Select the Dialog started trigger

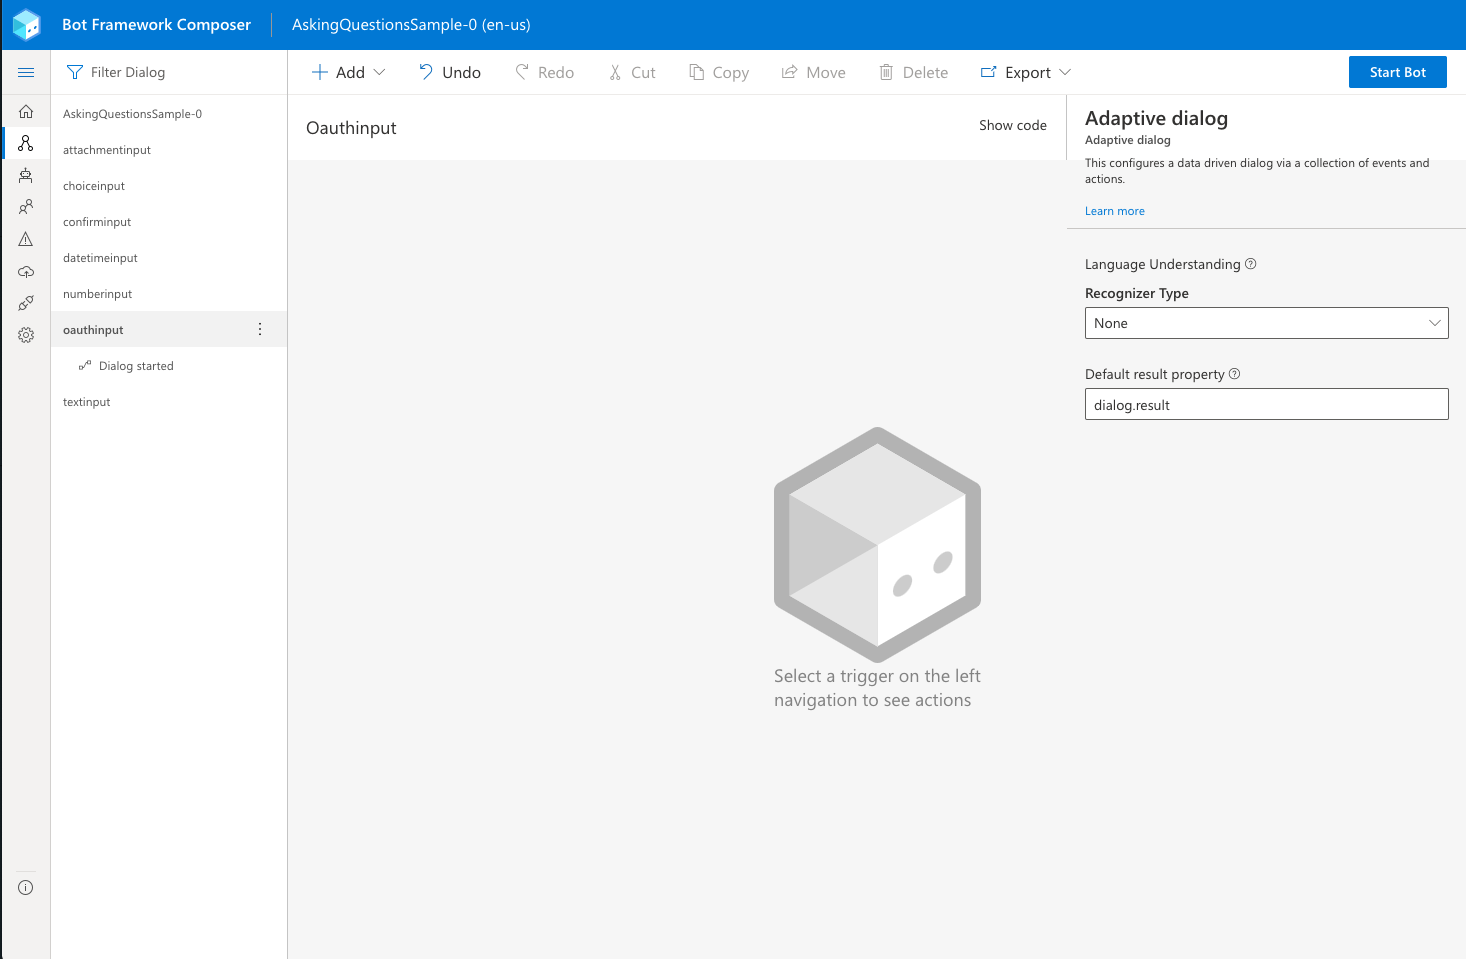pyautogui.click(x=169, y=366)
